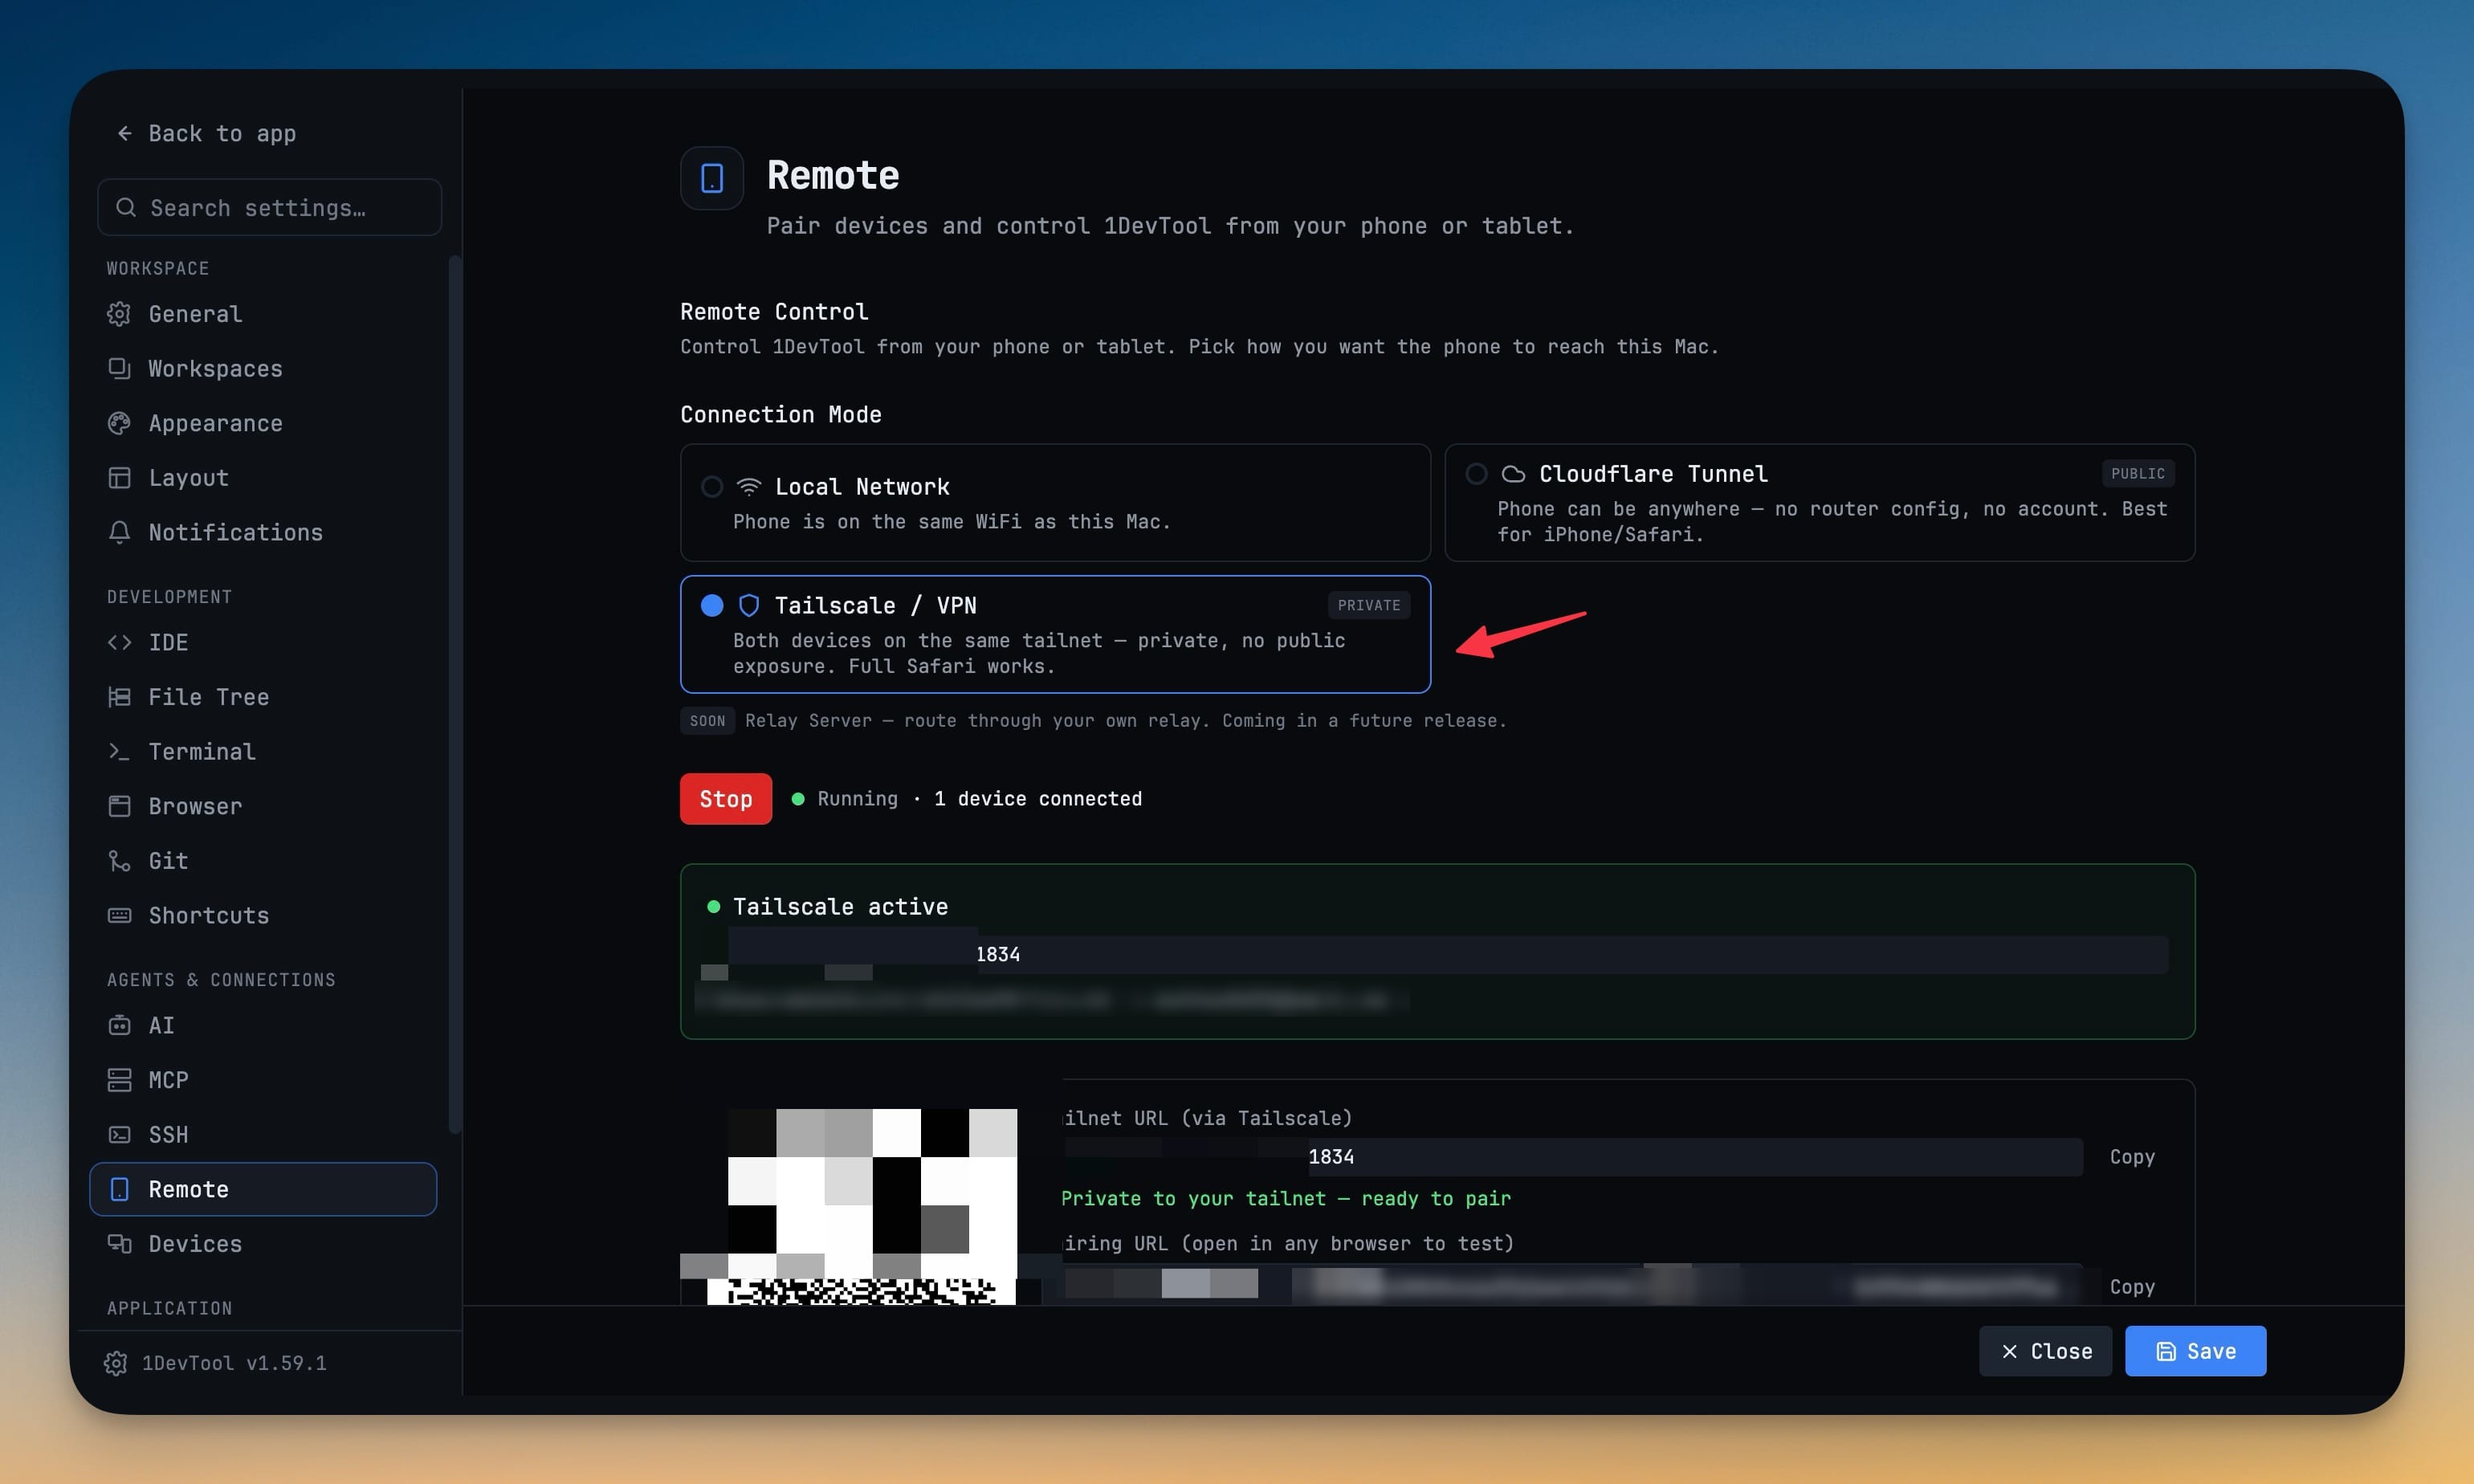2474x1484 pixels.
Task: Click the Close button
Action: pyautogui.click(x=2045, y=1351)
